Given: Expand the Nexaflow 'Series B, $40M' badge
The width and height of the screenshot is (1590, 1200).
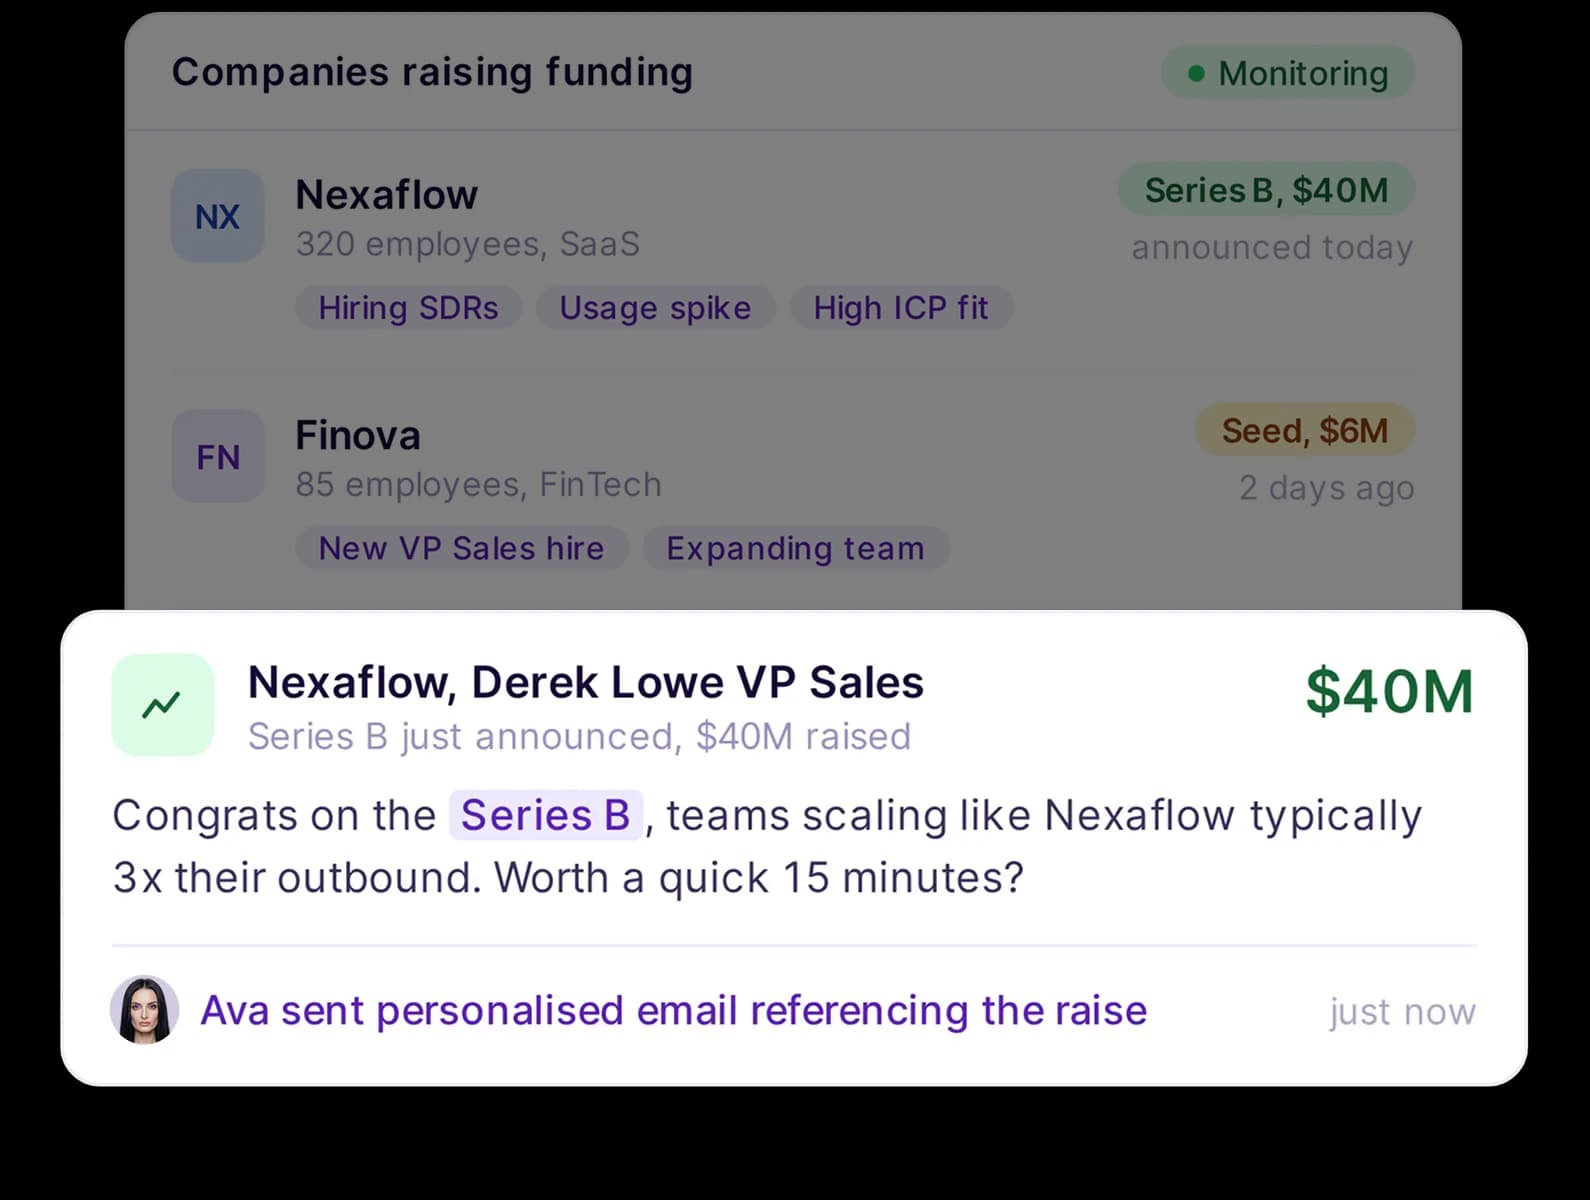Looking at the screenshot, I should (1266, 190).
